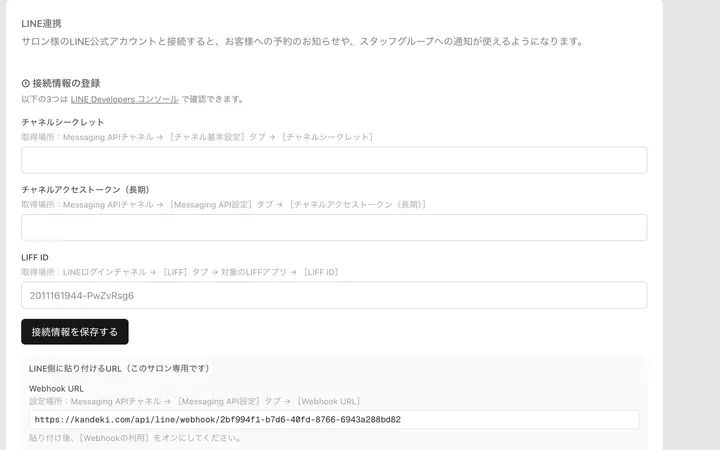Select the Webhook URL text box
This screenshot has width=720, height=450.
[334, 420]
